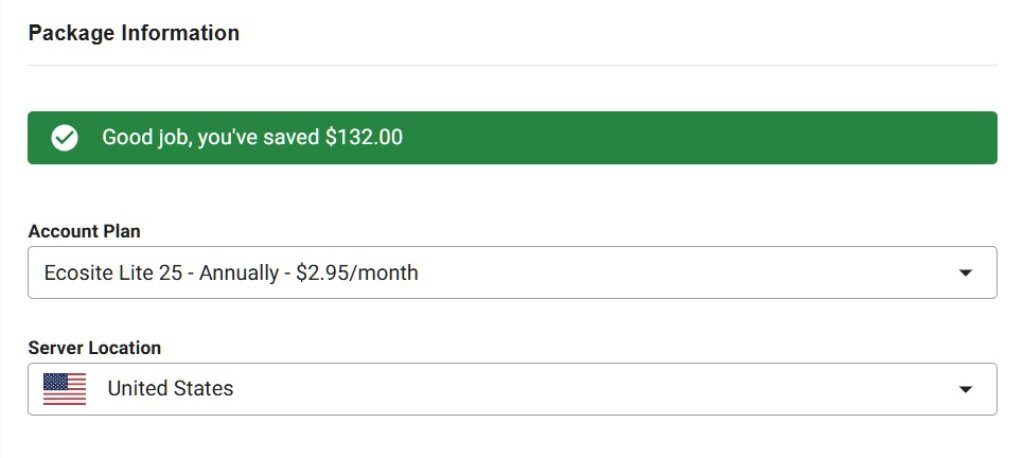Screen dimensions: 1024x458
Task: Click right end of the green banner
Action: [x=975, y=138]
